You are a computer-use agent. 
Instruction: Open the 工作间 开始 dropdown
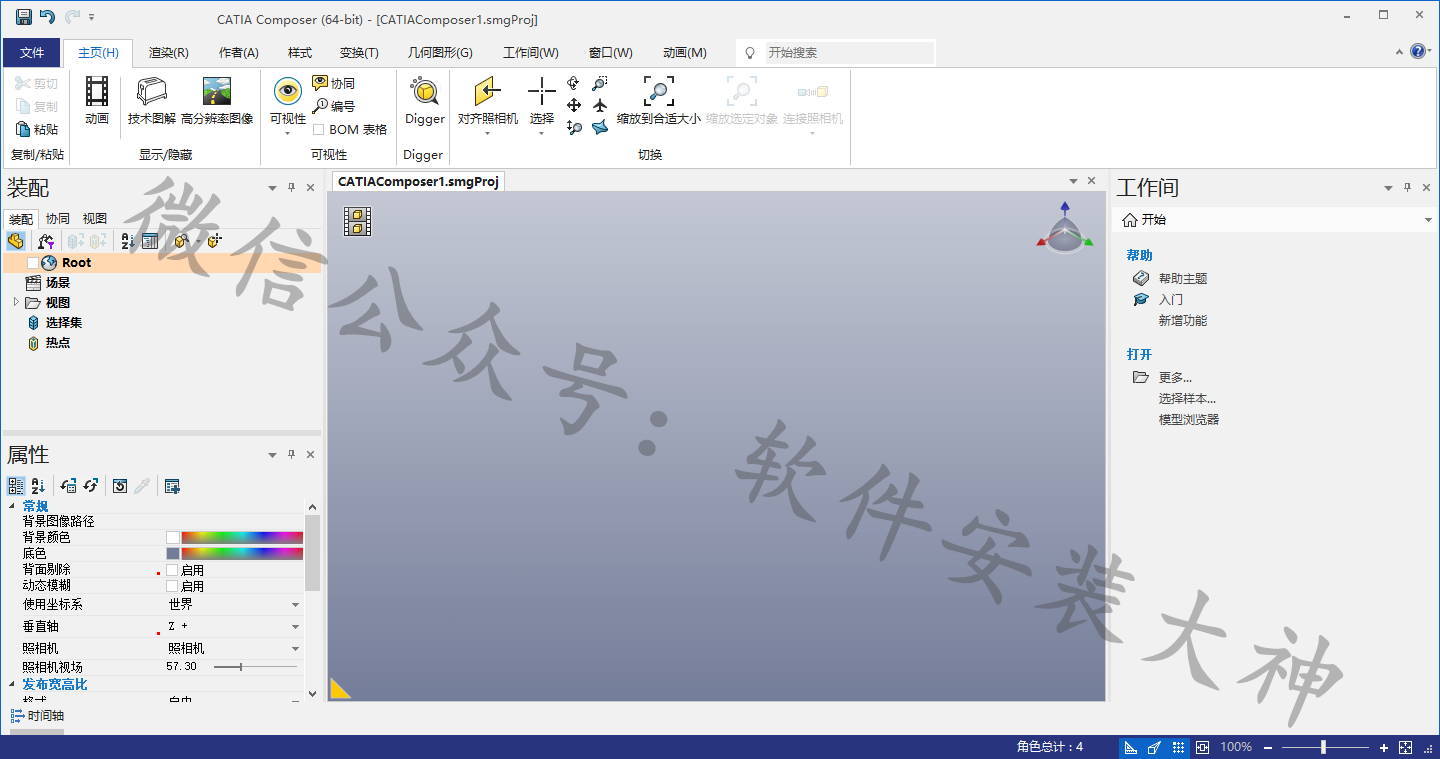point(1428,220)
